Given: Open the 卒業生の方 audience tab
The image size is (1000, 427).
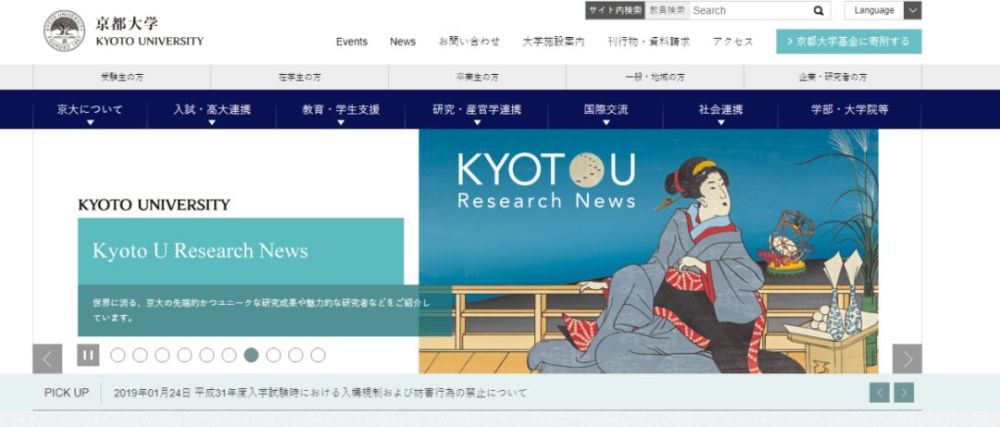Looking at the screenshot, I should coord(477,77).
